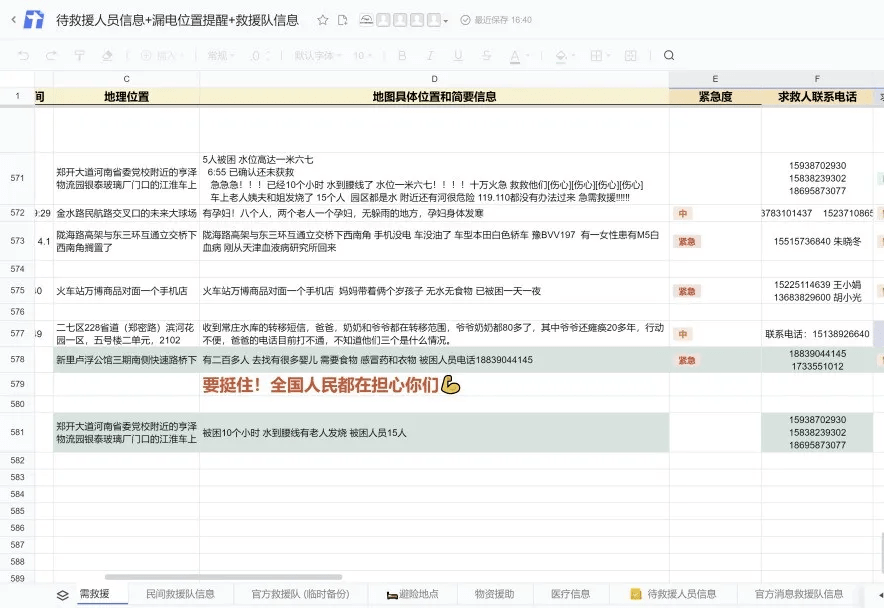The image size is (884, 608).
Task: Select row 578 header
Action: (17, 359)
